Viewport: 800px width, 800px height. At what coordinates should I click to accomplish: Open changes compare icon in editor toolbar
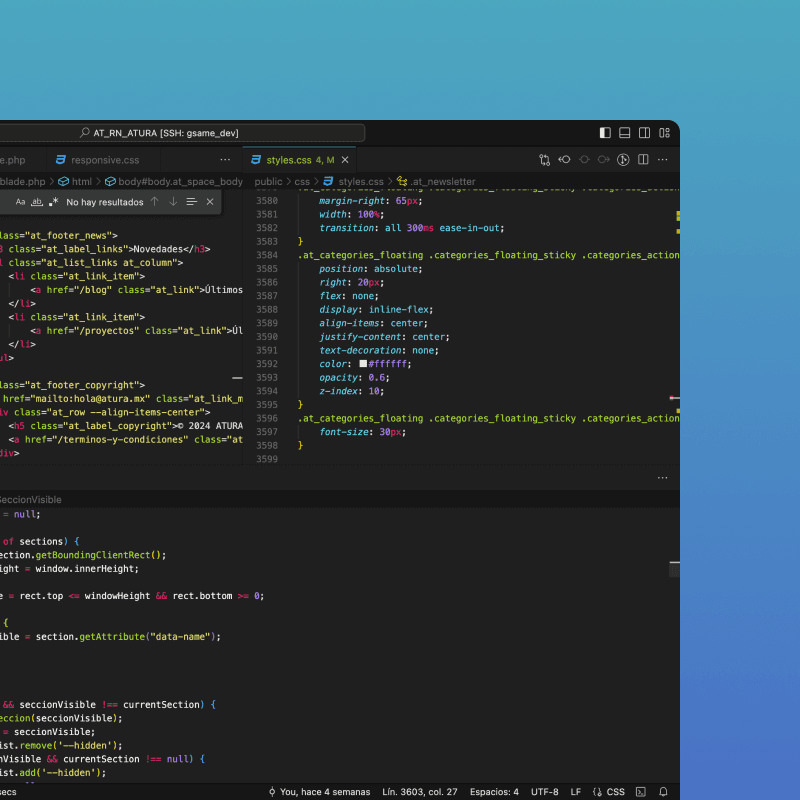click(x=544, y=160)
